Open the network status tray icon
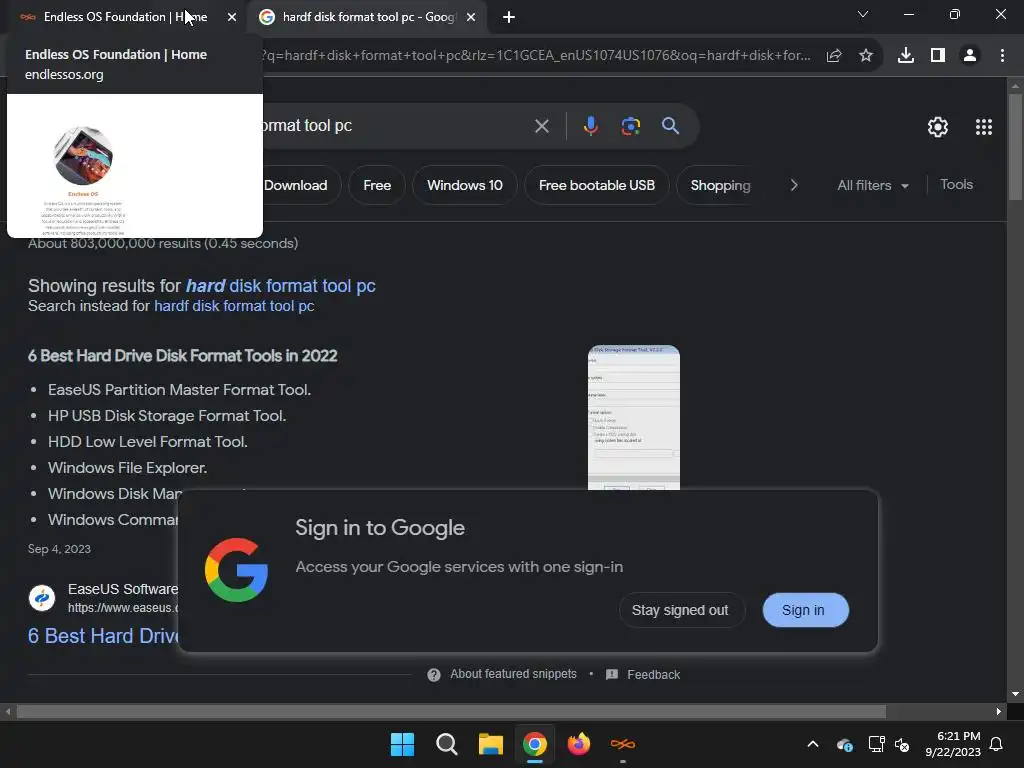The height and width of the screenshot is (768, 1024). click(876, 744)
